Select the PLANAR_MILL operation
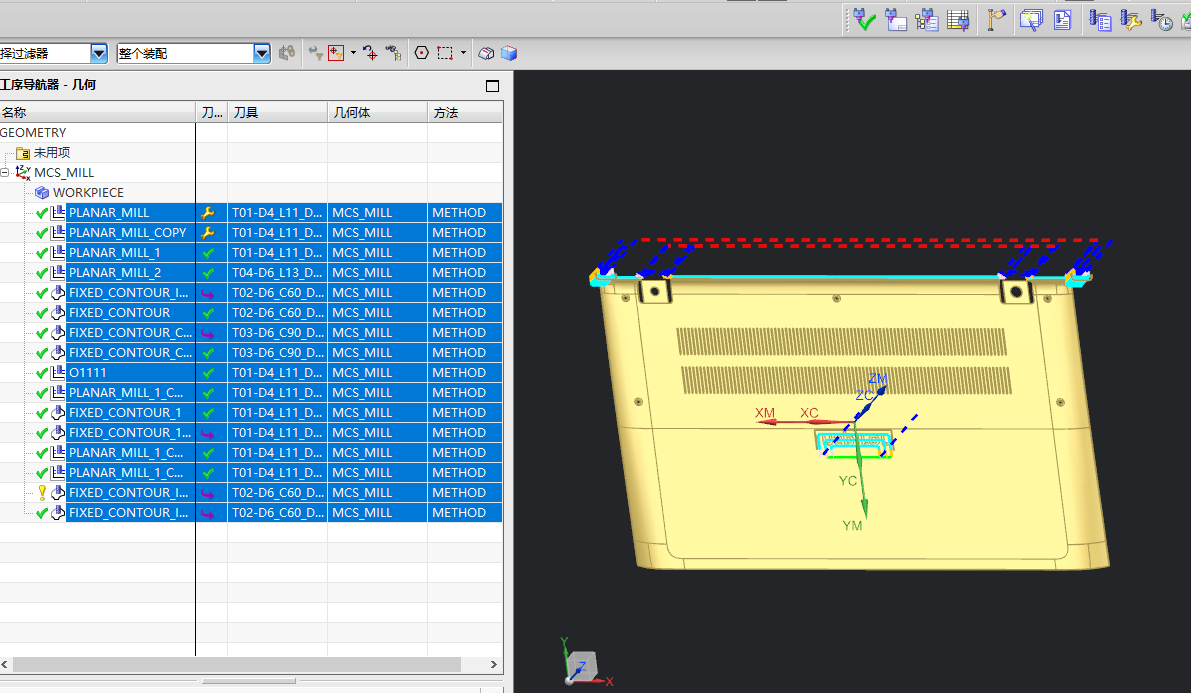1191x693 pixels. pyautogui.click(x=109, y=213)
